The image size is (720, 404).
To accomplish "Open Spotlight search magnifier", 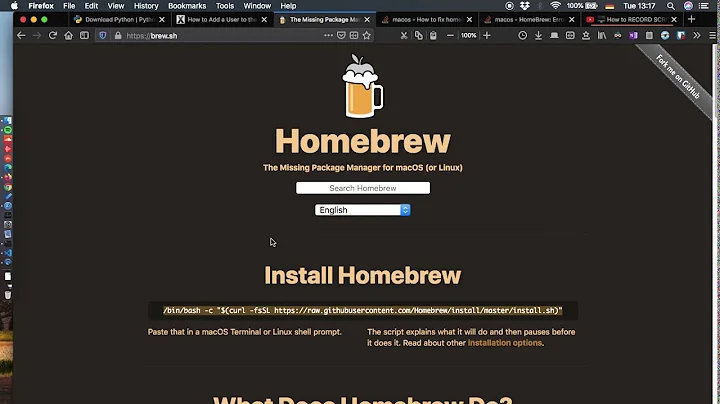I will (x=671, y=6).
